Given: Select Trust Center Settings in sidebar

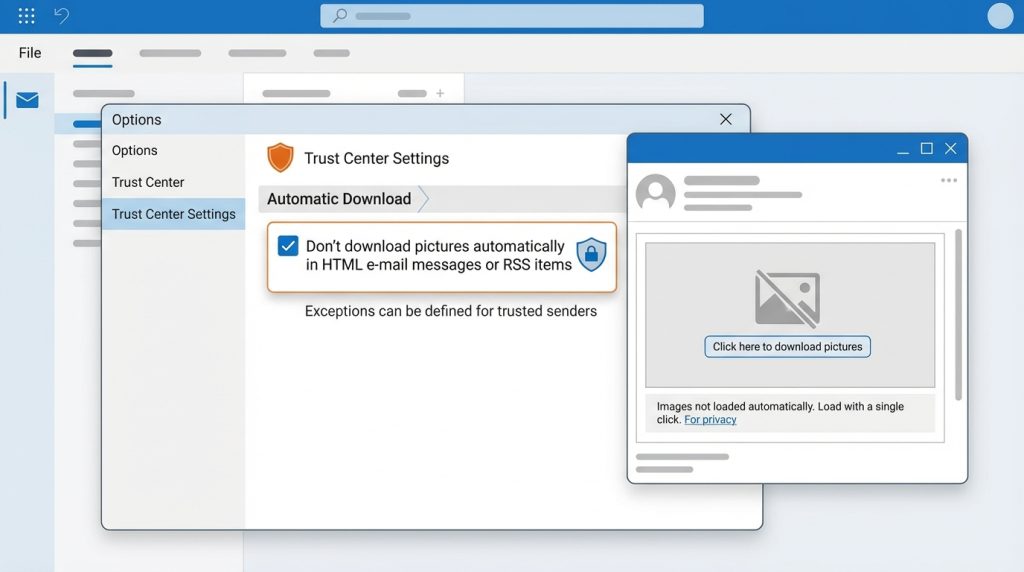Looking at the screenshot, I should [174, 214].
